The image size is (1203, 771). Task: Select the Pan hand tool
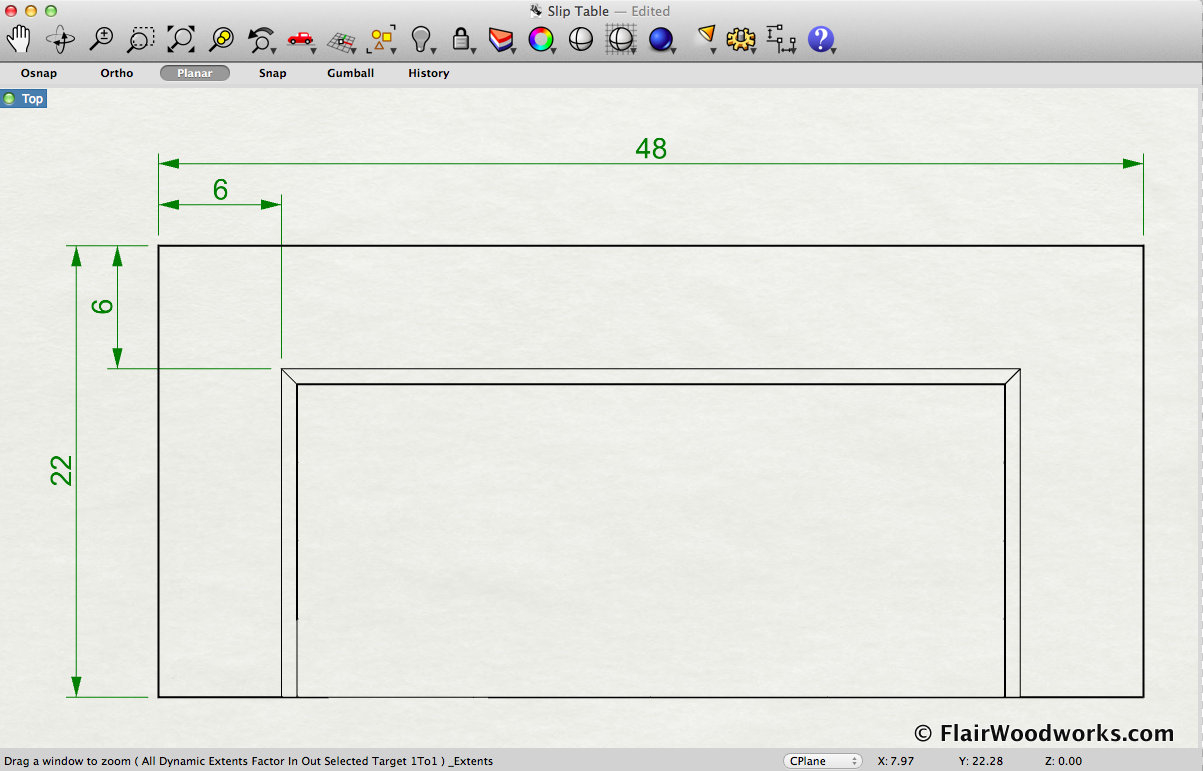click(18, 39)
